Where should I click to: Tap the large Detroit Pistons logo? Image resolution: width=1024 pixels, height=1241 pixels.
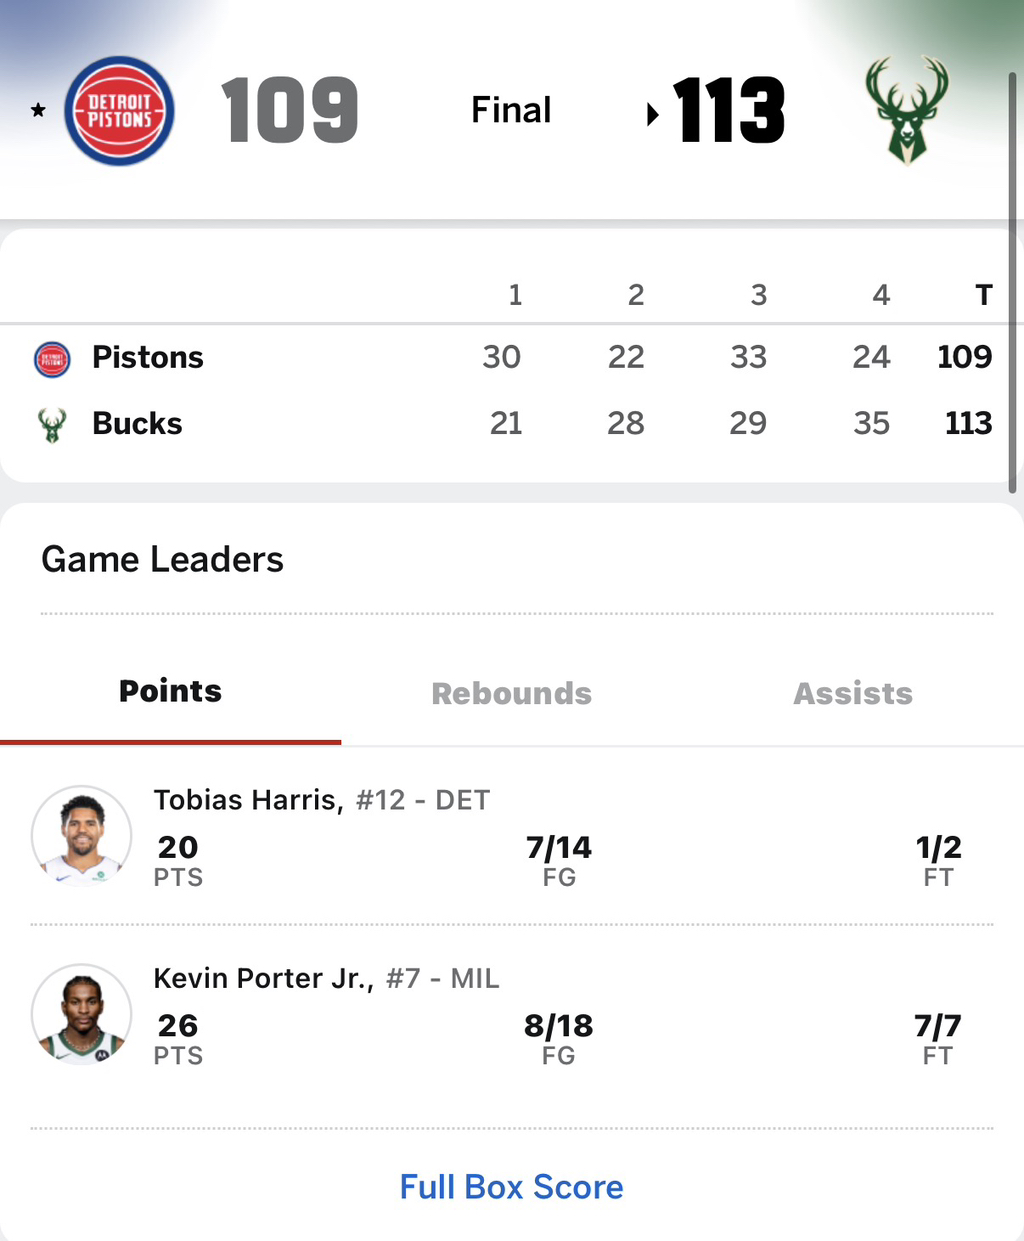point(119,111)
